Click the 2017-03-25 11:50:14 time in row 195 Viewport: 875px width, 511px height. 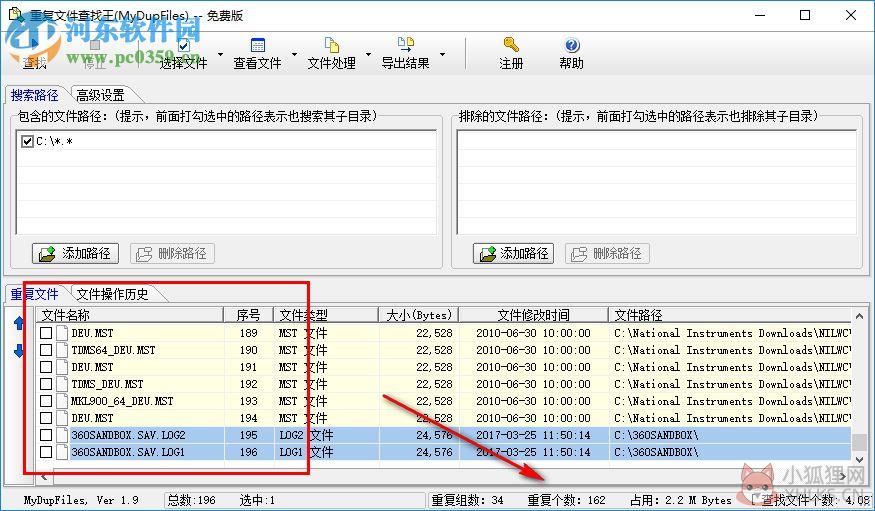(533, 435)
